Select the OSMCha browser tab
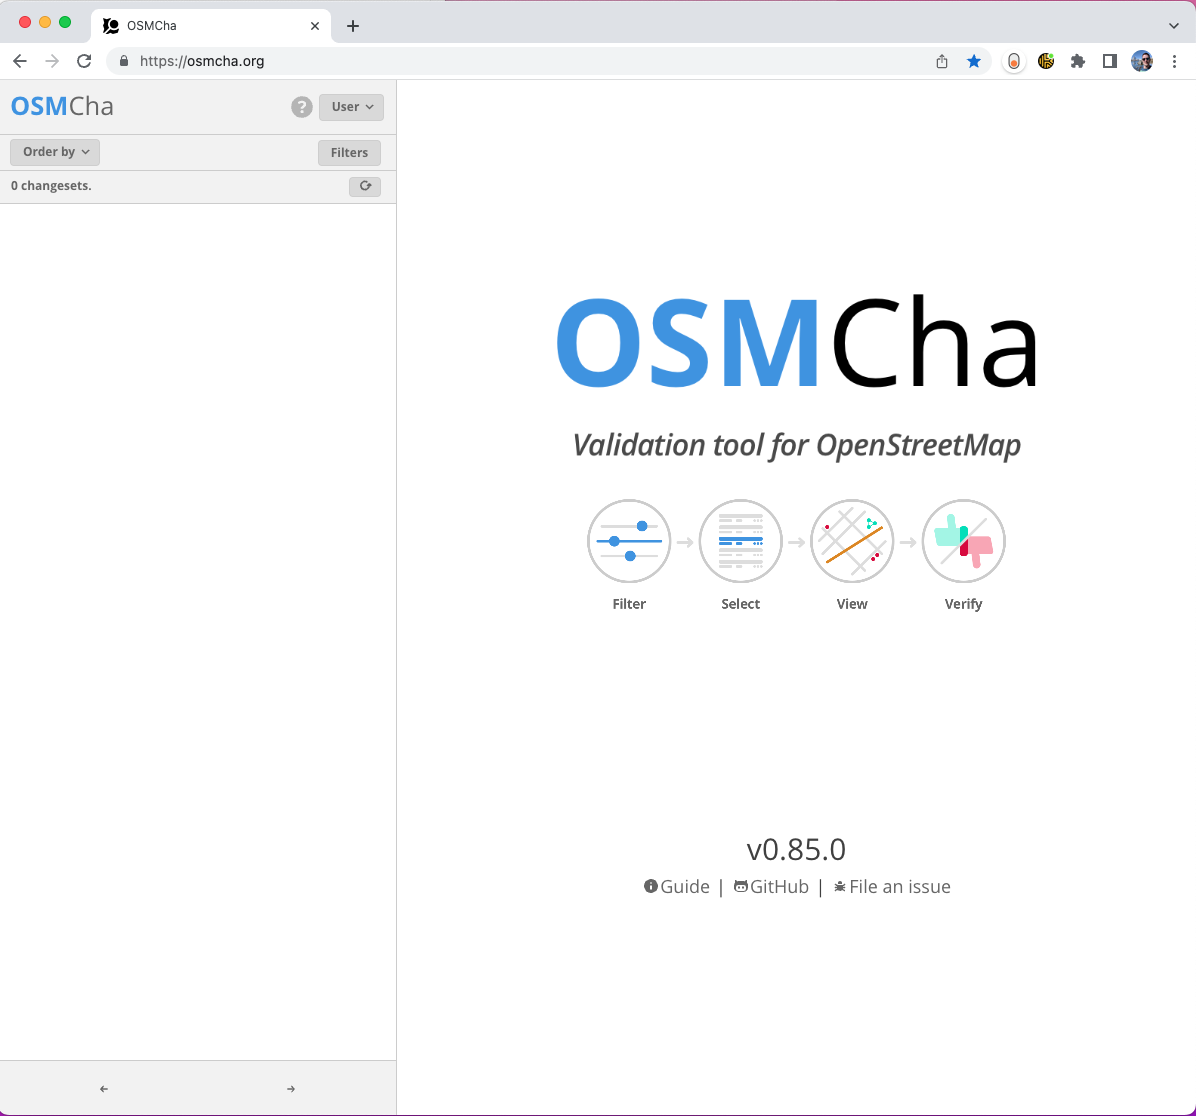Image resolution: width=1196 pixels, height=1116 pixels. (211, 26)
